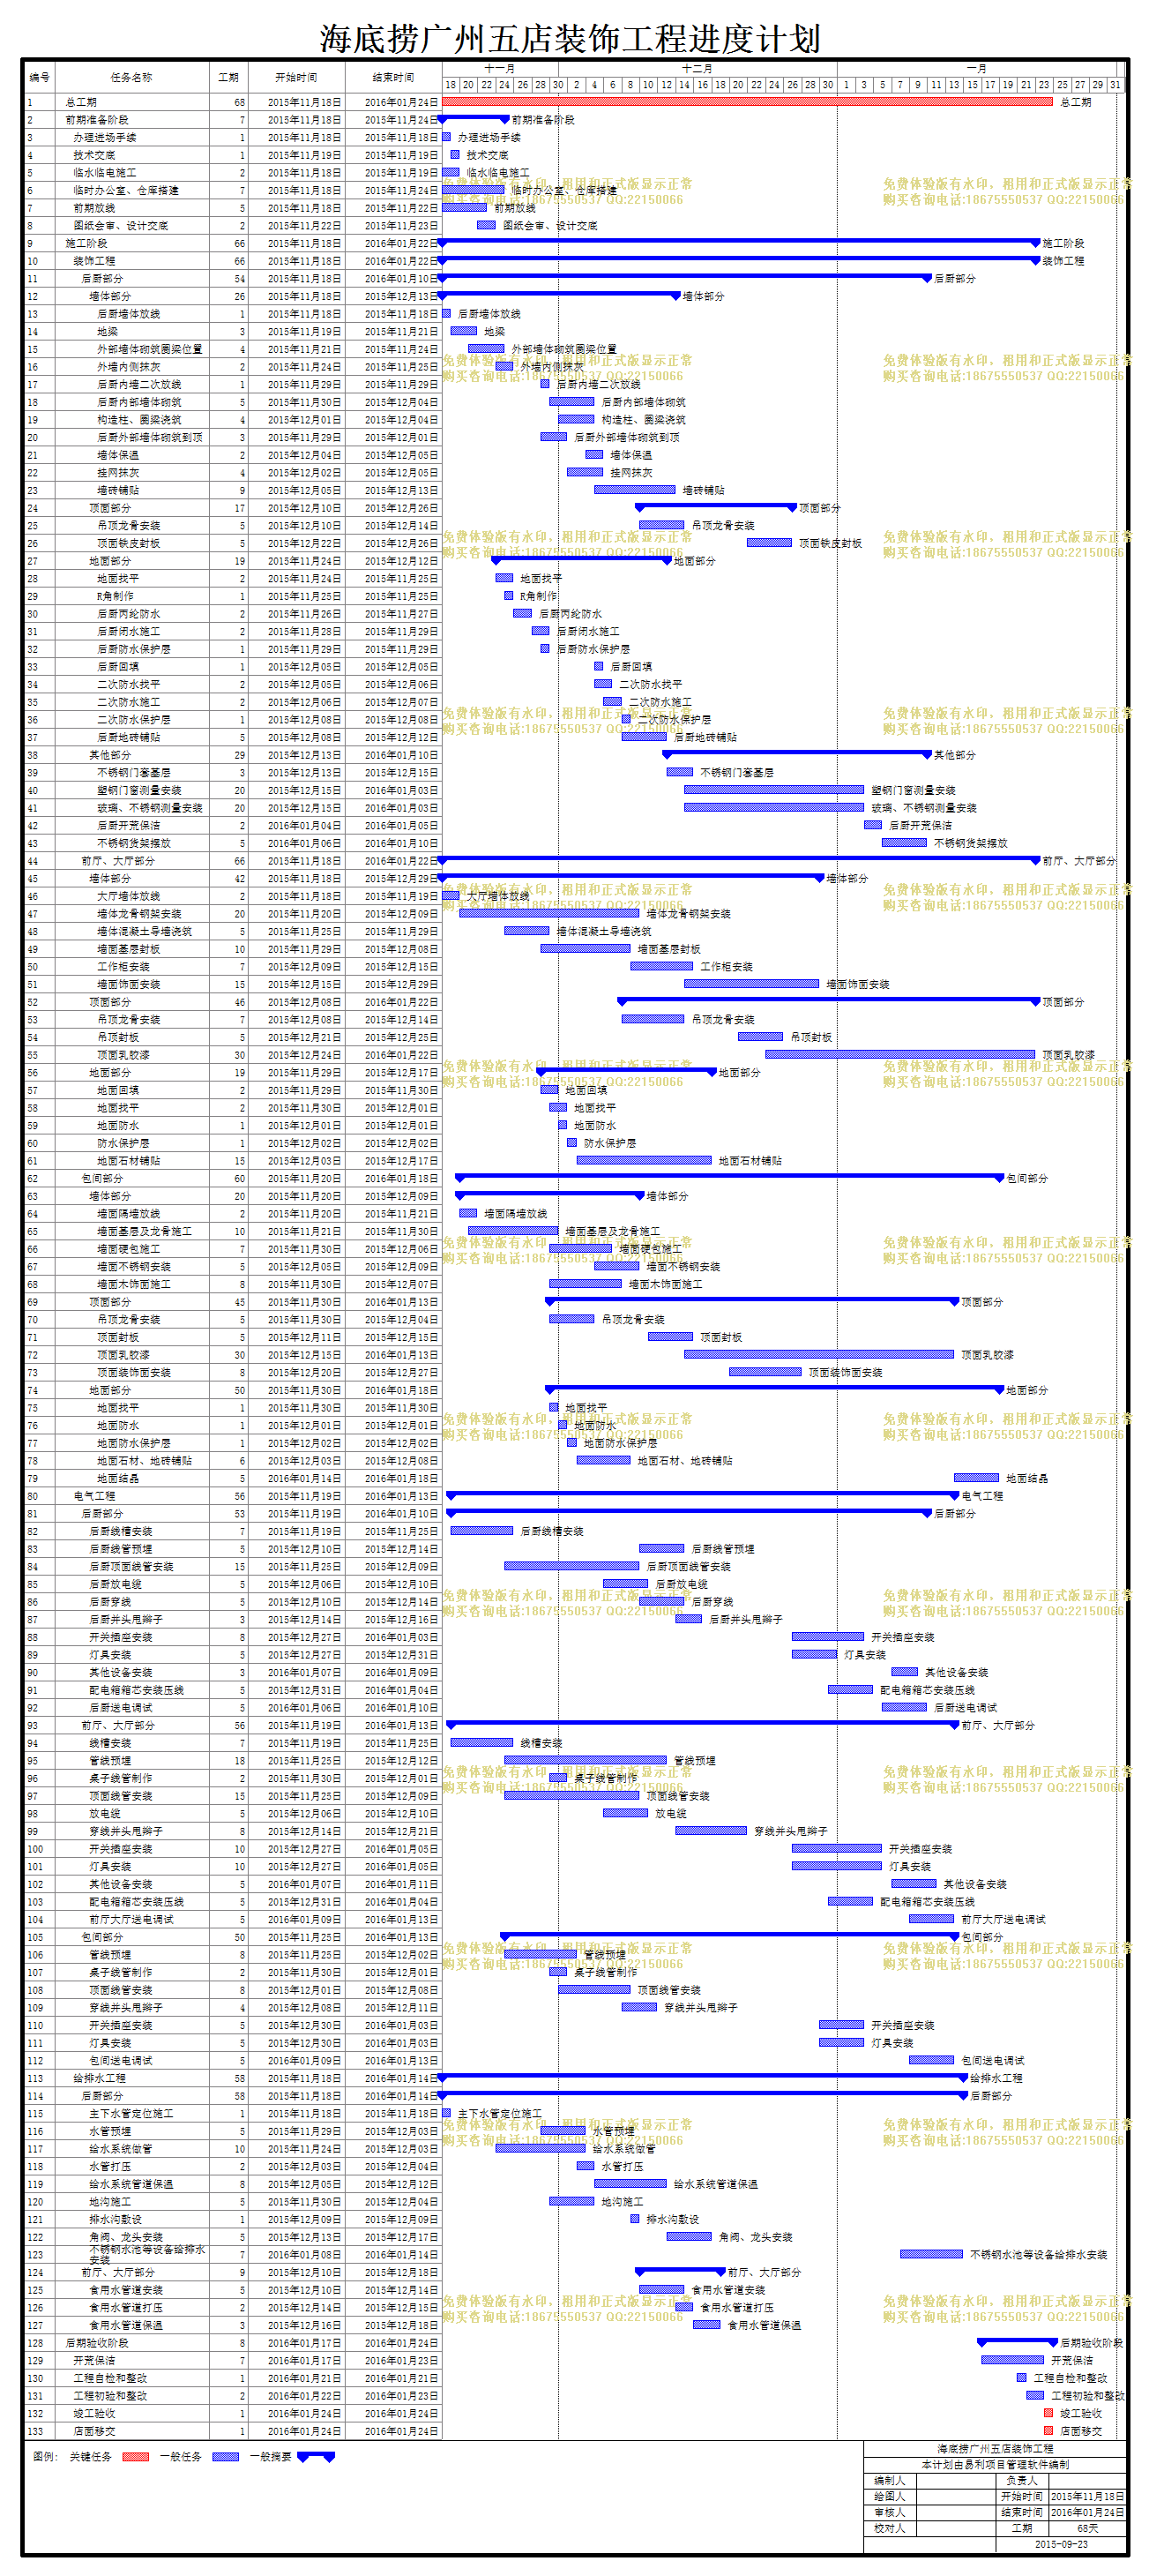Image resolution: width=1149 pixels, height=2576 pixels.
Task: Click the 主下水管定位施工 task name cell
Action: pos(131,2114)
